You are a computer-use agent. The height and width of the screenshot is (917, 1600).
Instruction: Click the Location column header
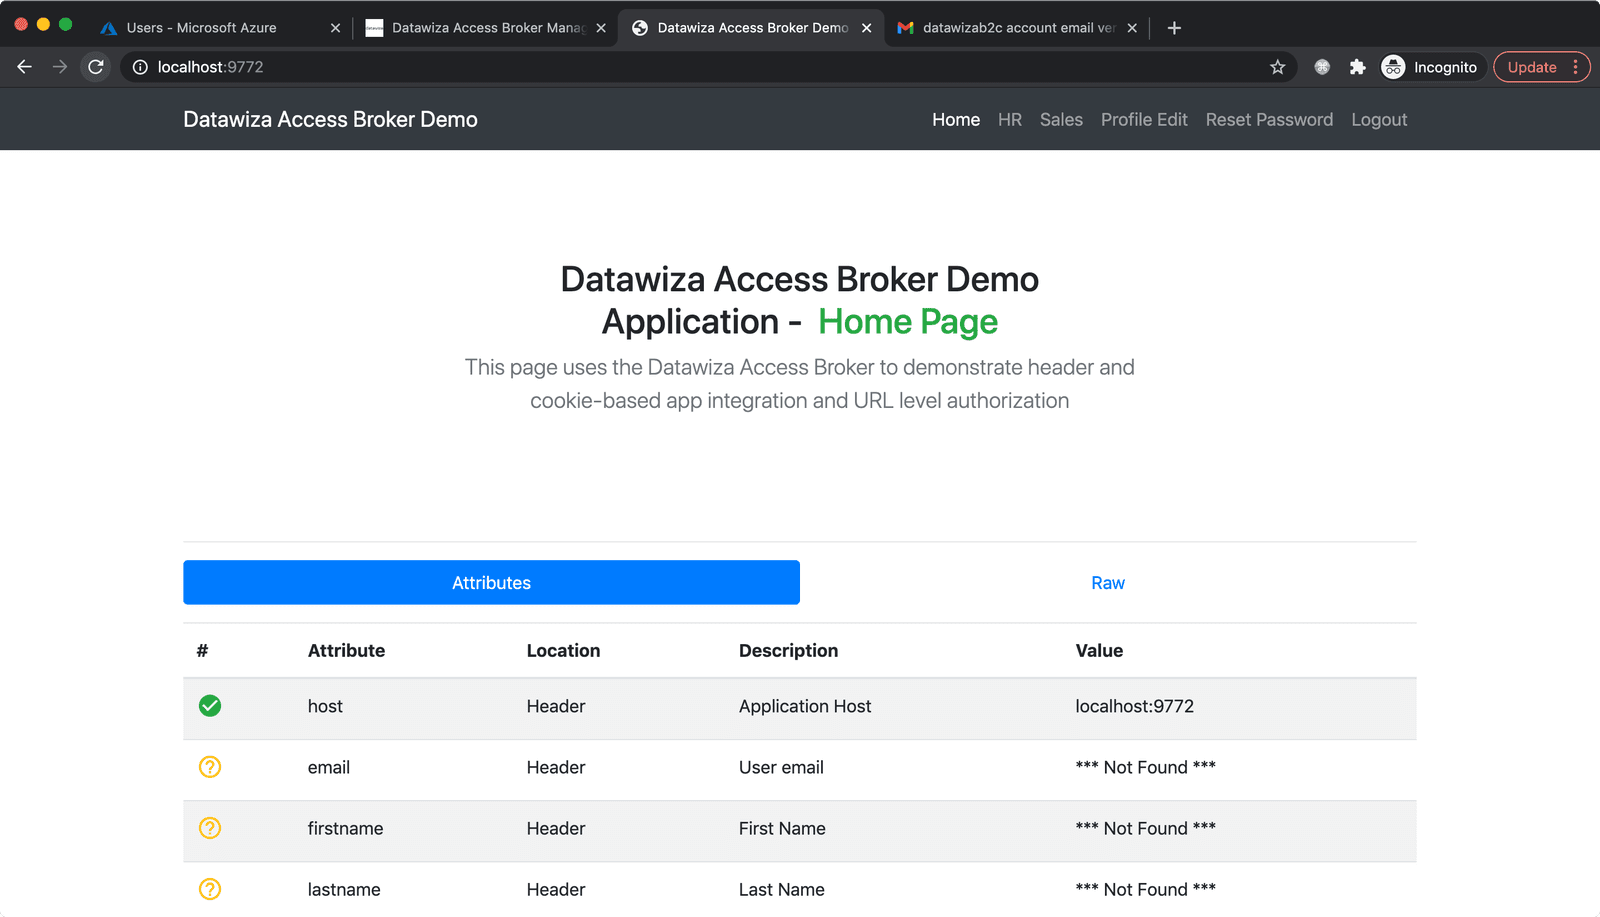pos(563,650)
